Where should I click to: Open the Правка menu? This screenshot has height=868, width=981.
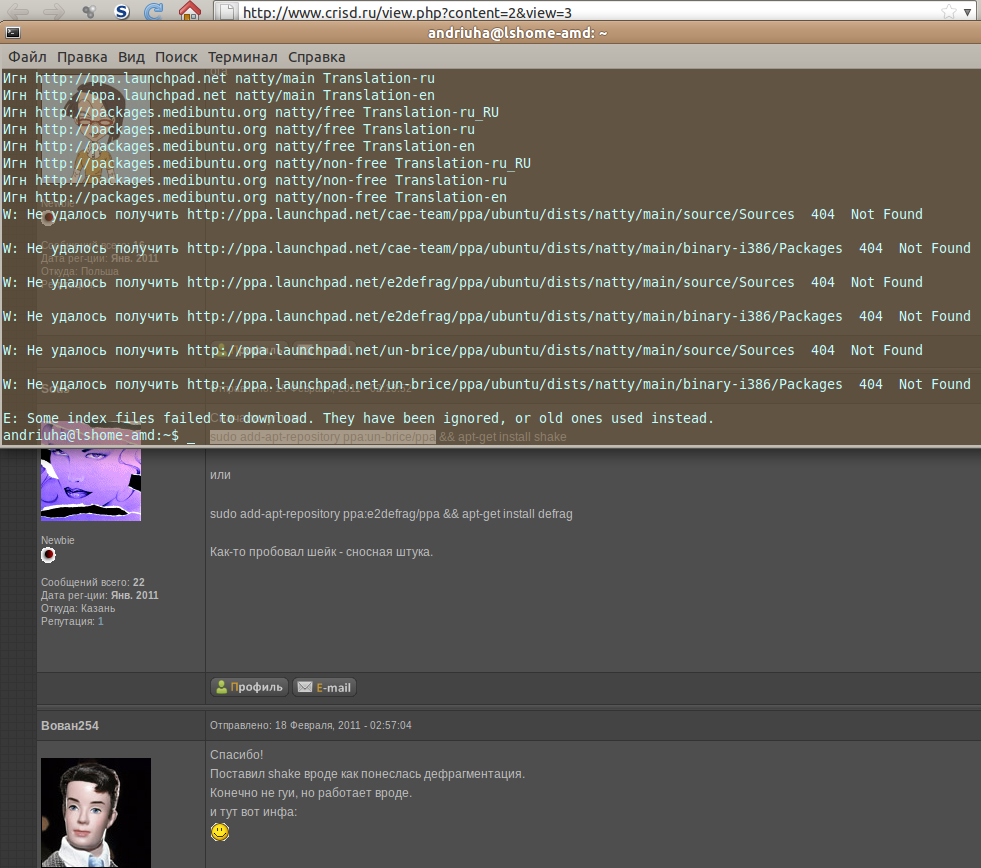pos(82,57)
